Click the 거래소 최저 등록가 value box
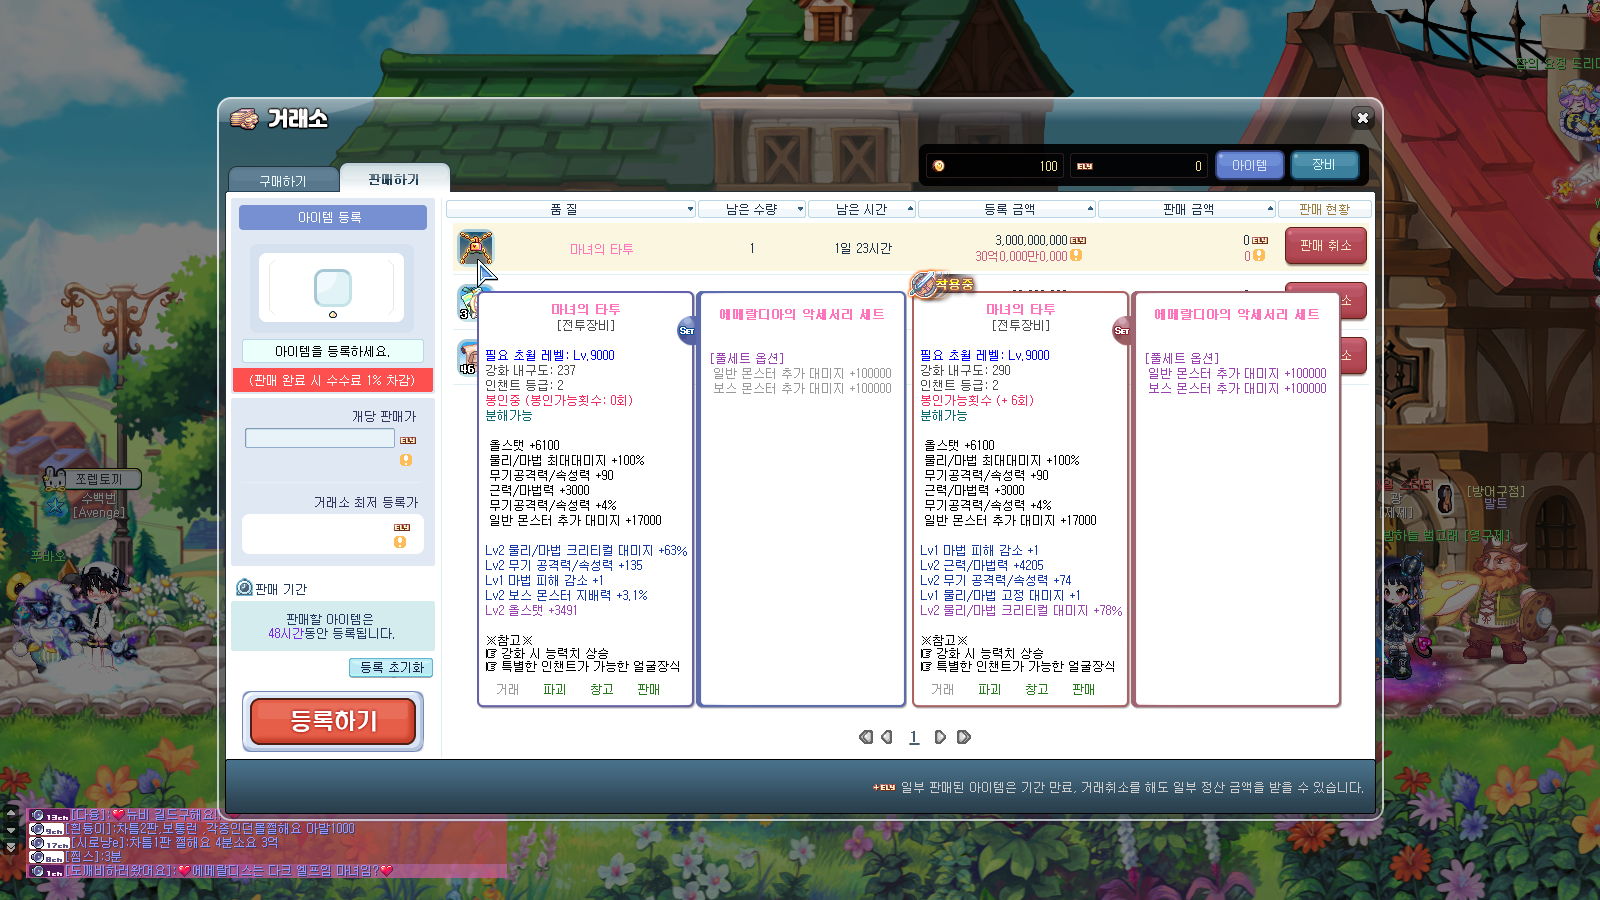The height and width of the screenshot is (900, 1600). tap(332, 534)
